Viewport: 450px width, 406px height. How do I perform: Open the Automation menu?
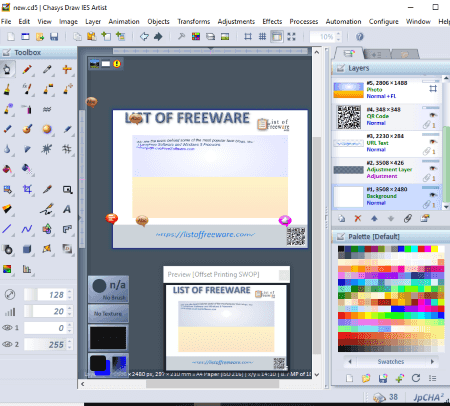[x=343, y=22]
